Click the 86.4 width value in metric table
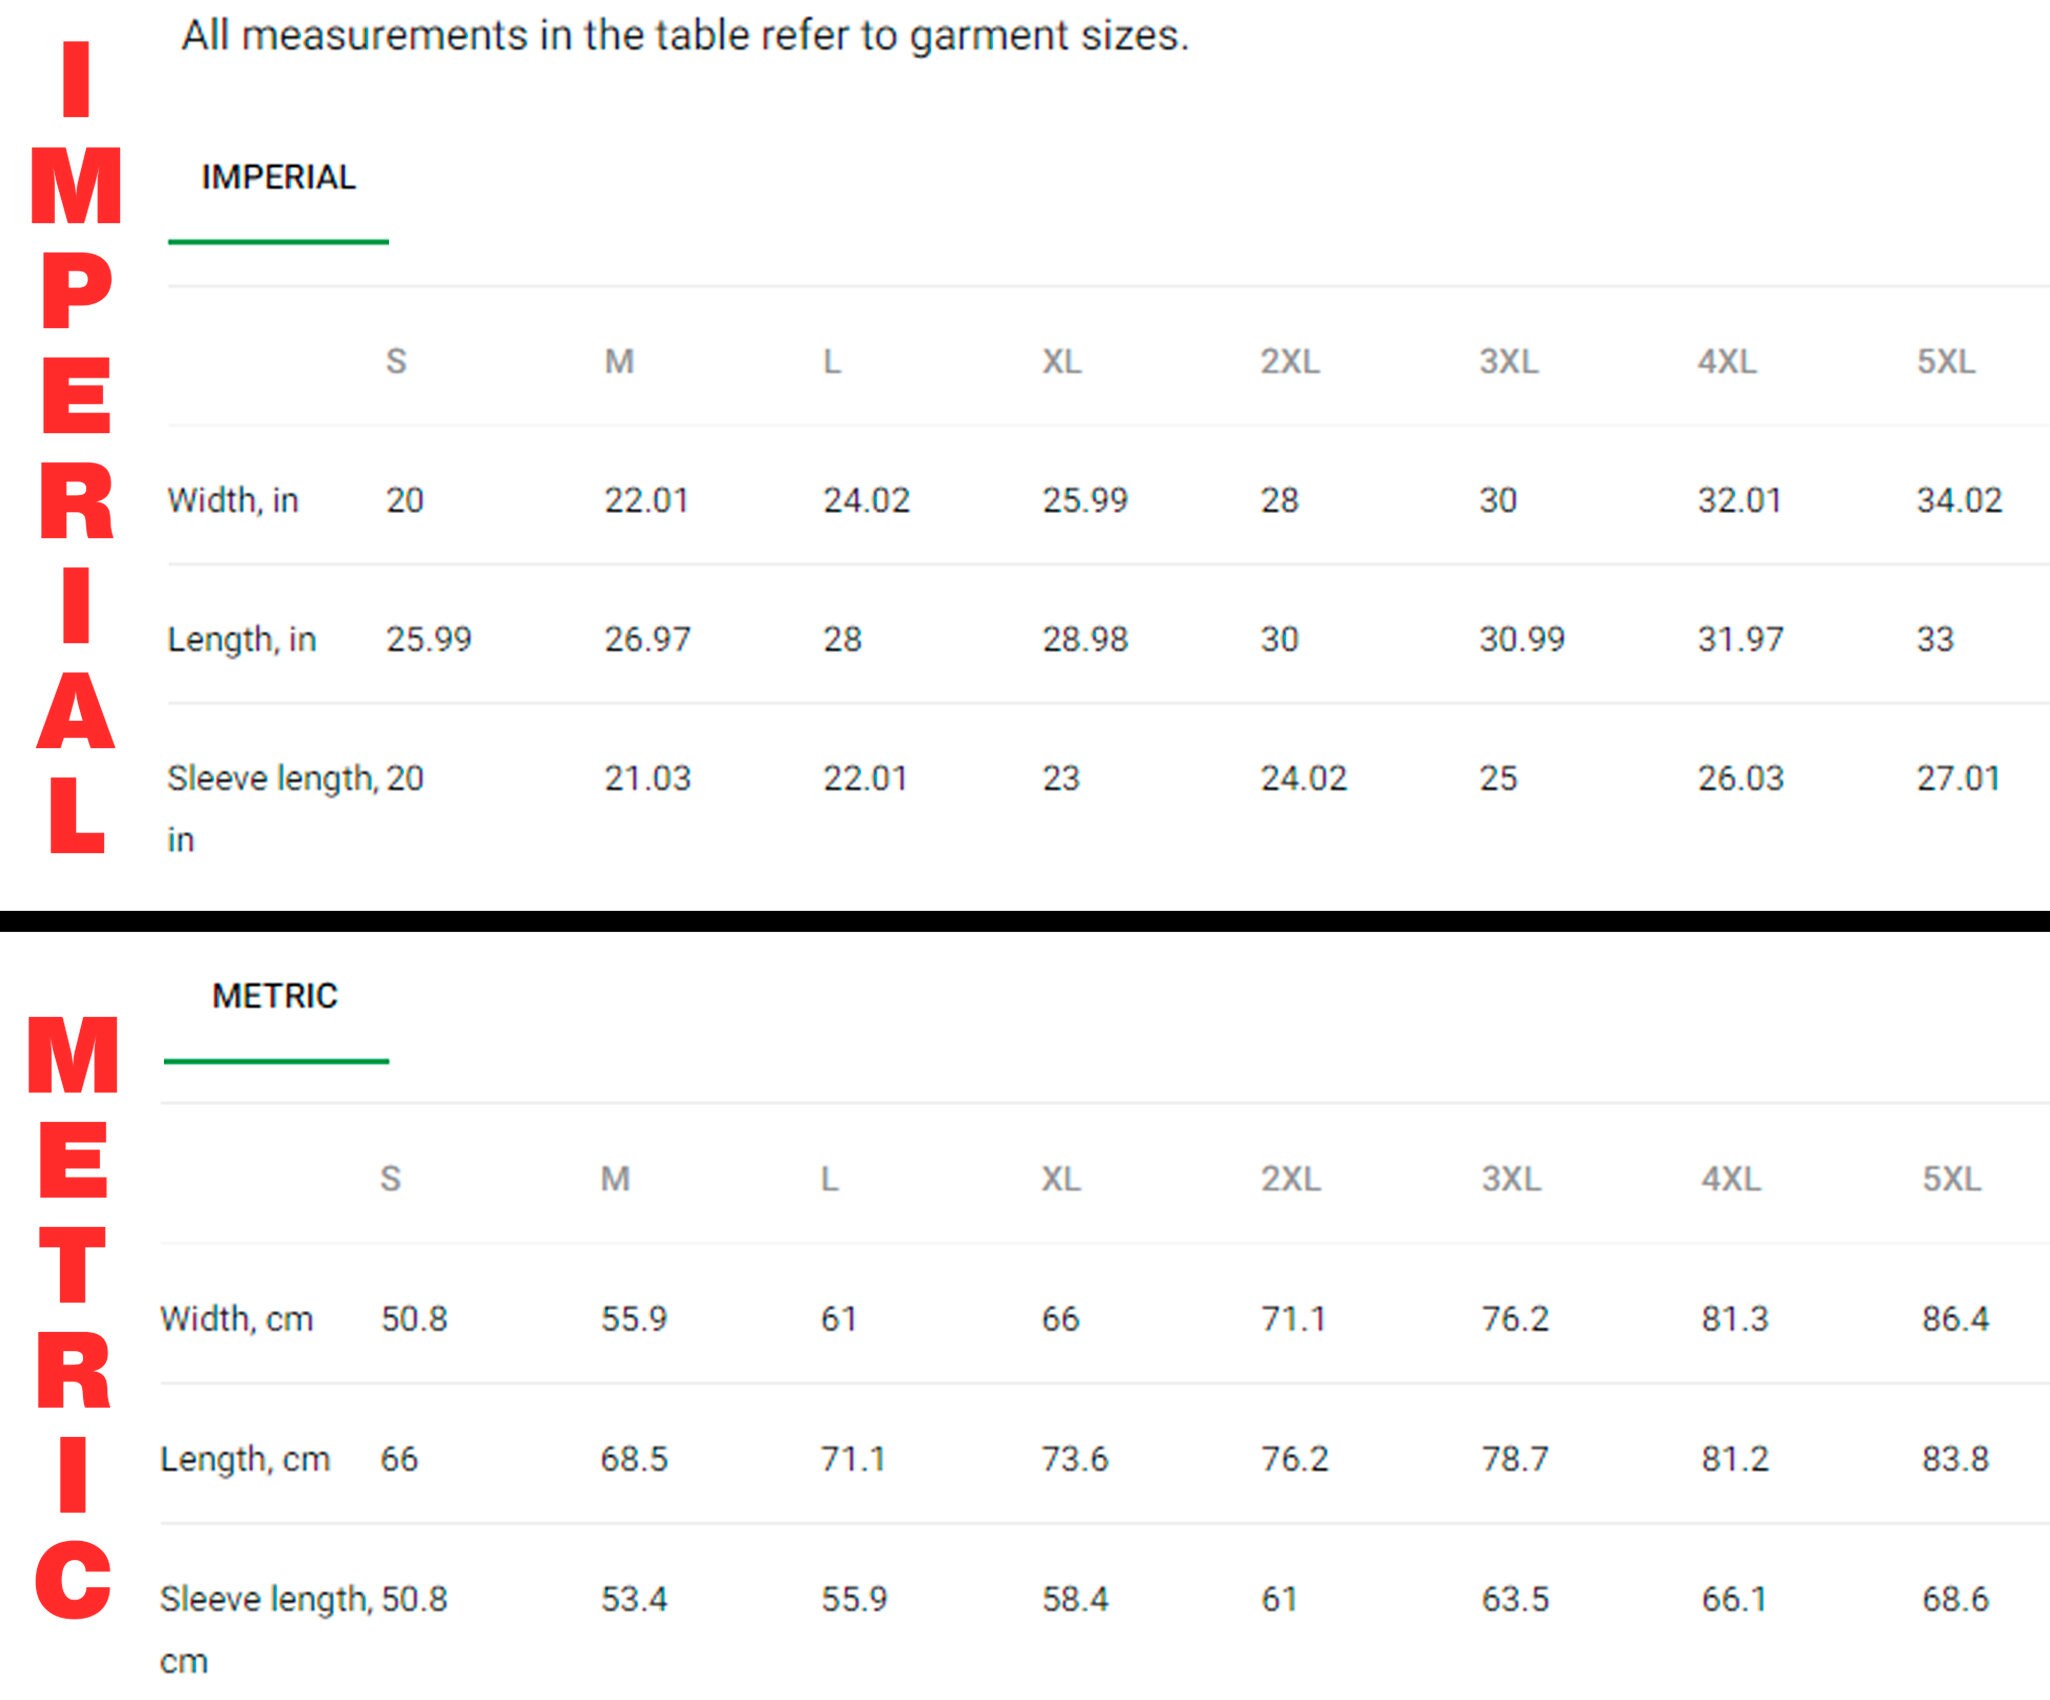The height and width of the screenshot is (1700, 2050). [x=1955, y=1319]
